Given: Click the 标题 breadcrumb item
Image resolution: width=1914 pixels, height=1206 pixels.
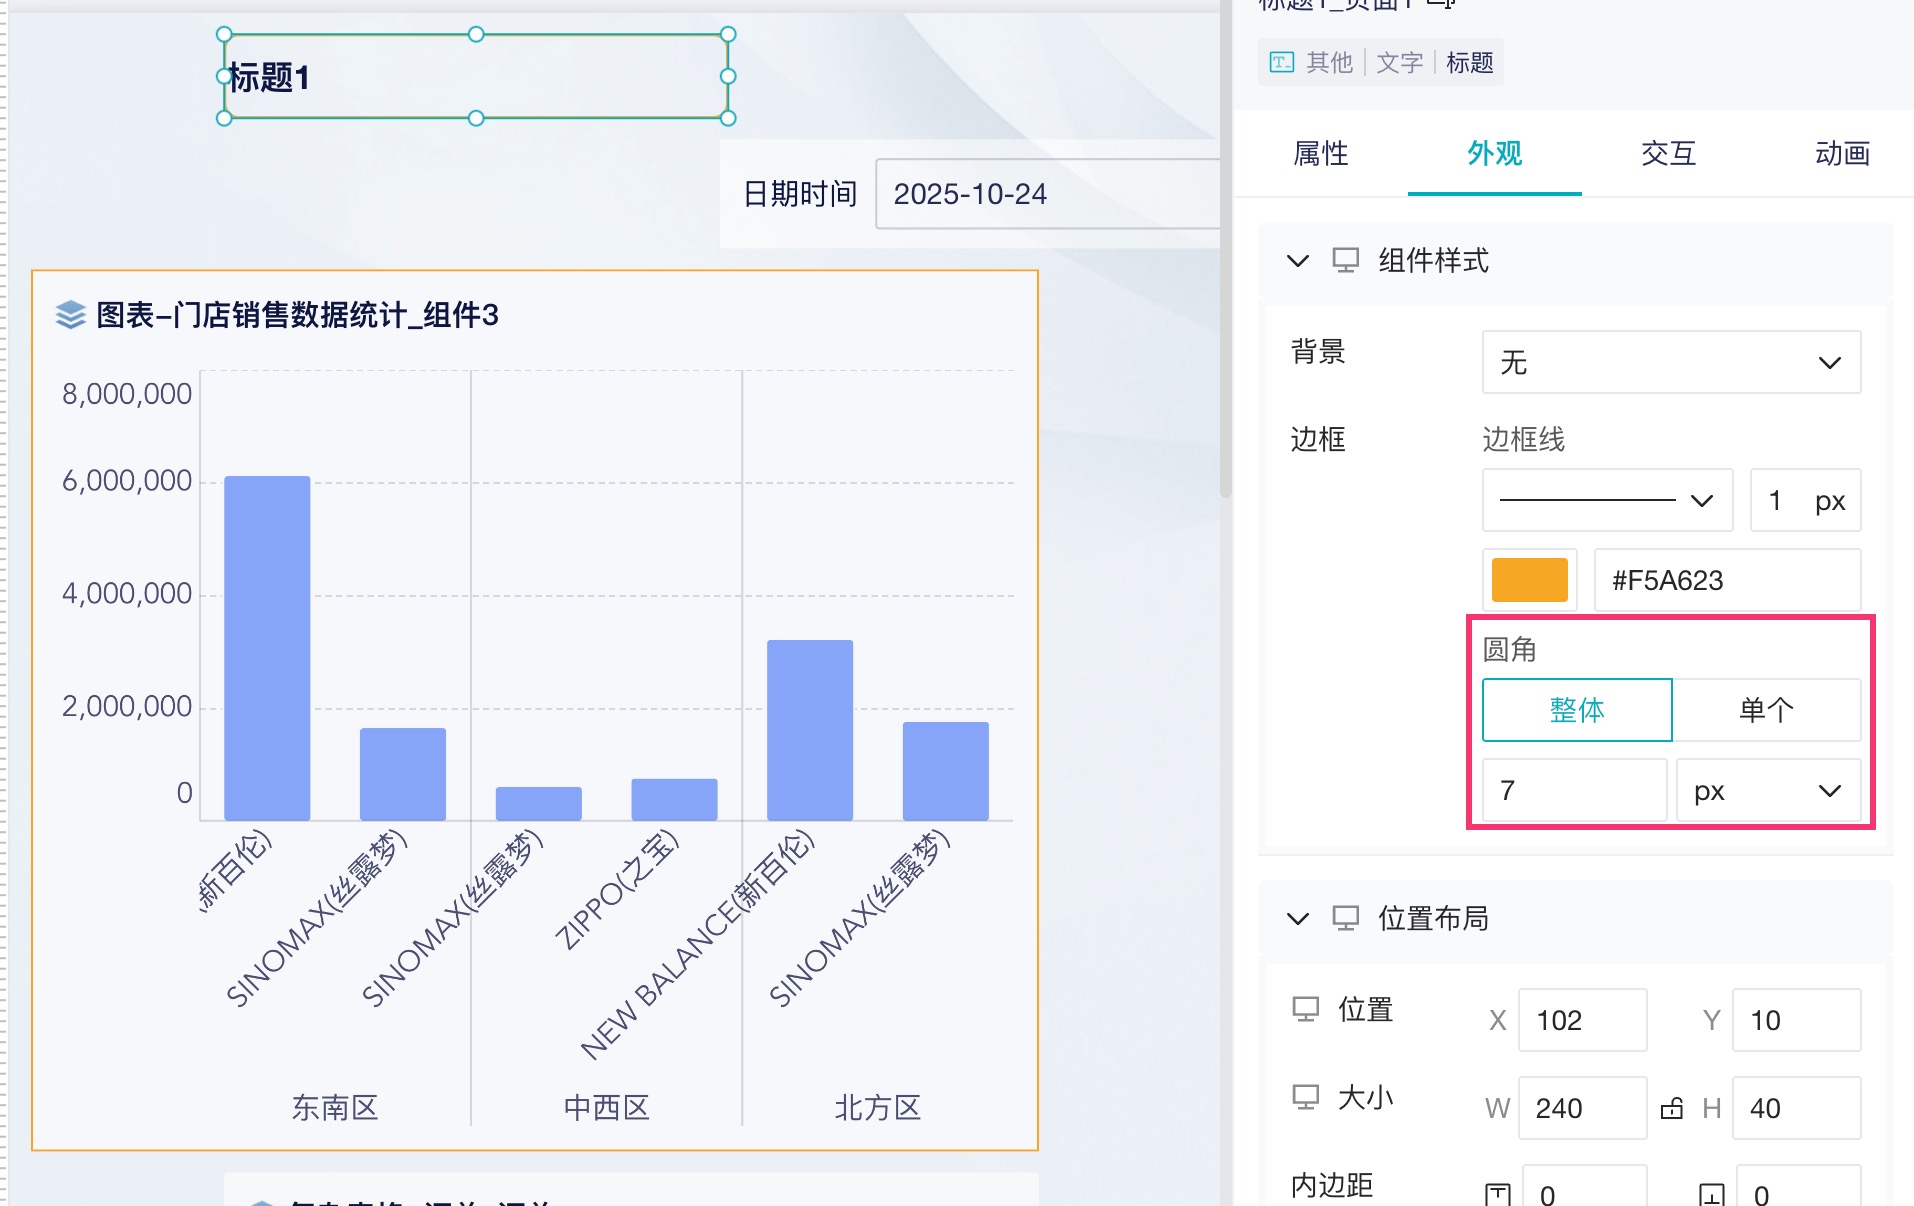Looking at the screenshot, I should point(1469,63).
